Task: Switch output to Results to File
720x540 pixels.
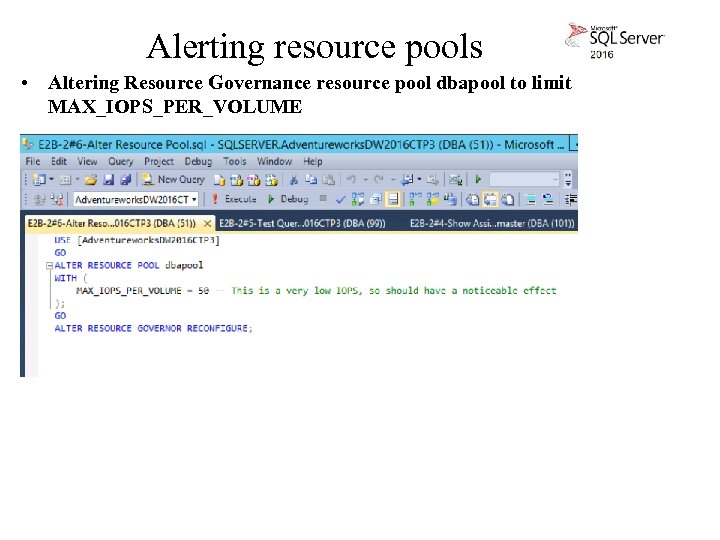Action: point(508,199)
